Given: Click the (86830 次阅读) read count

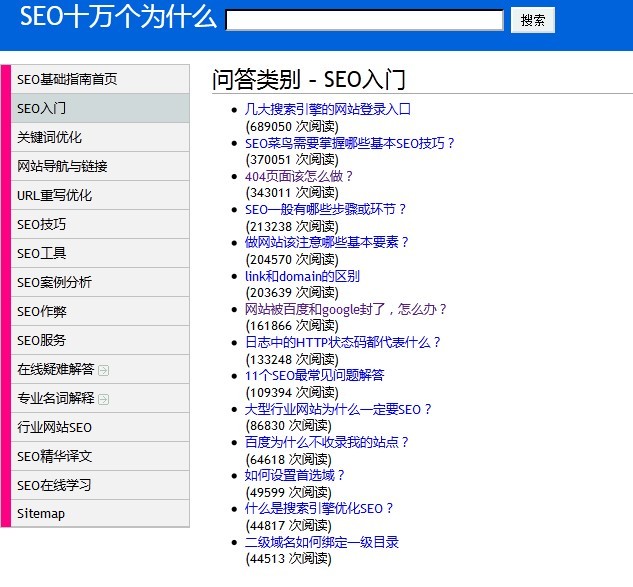Looking at the screenshot, I should (288, 426).
